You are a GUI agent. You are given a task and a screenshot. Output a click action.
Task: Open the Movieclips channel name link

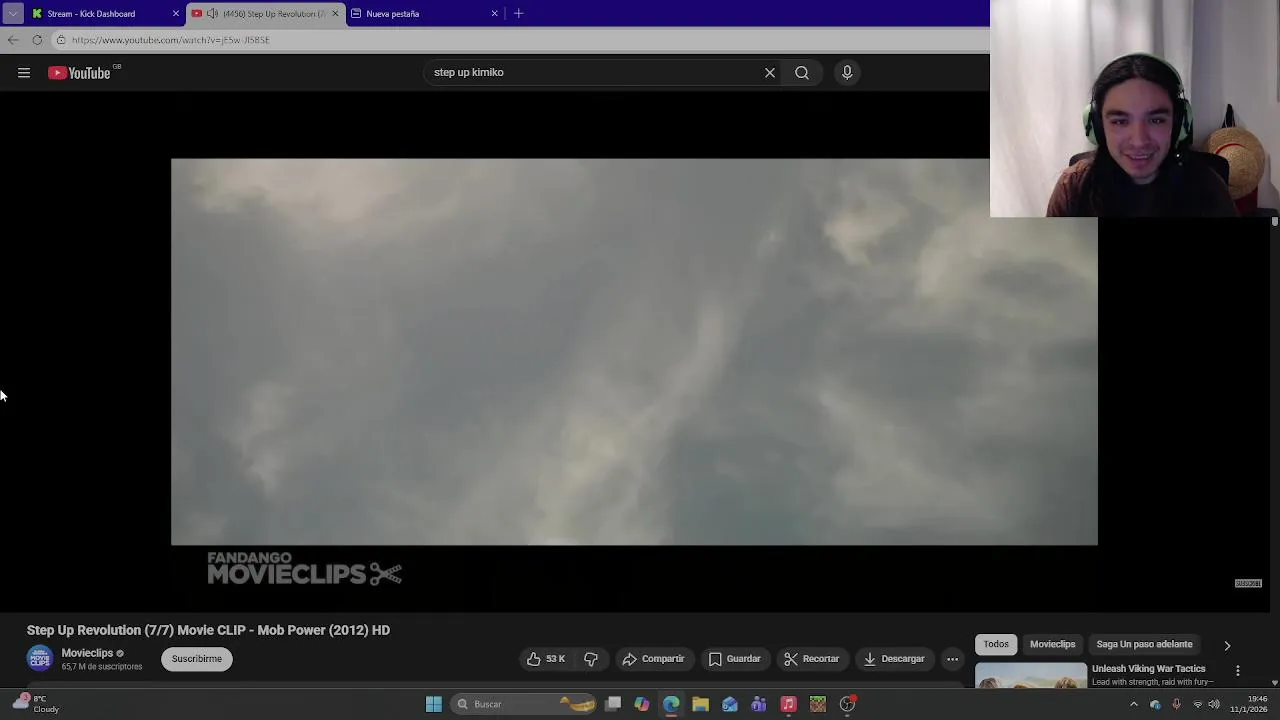tap(87, 653)
